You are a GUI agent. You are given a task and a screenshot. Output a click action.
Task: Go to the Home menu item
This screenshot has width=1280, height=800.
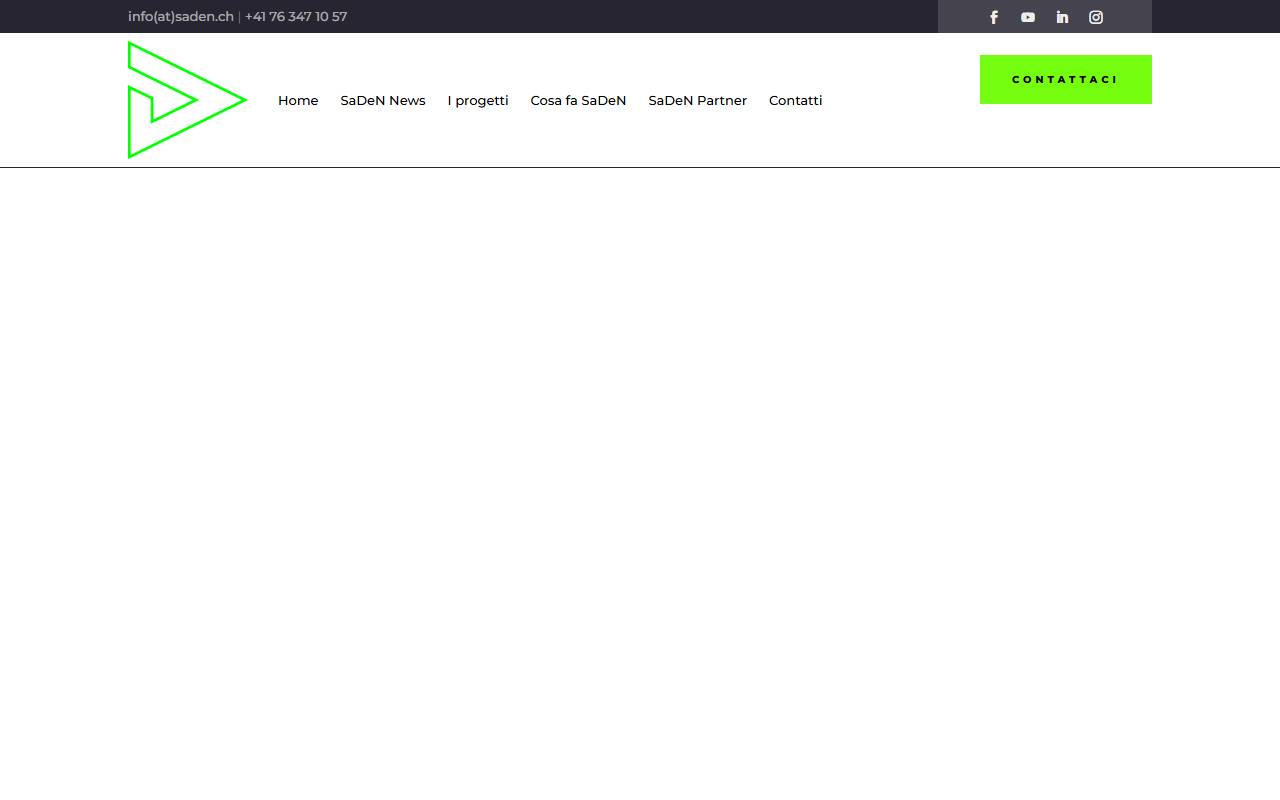pos(298,100)
